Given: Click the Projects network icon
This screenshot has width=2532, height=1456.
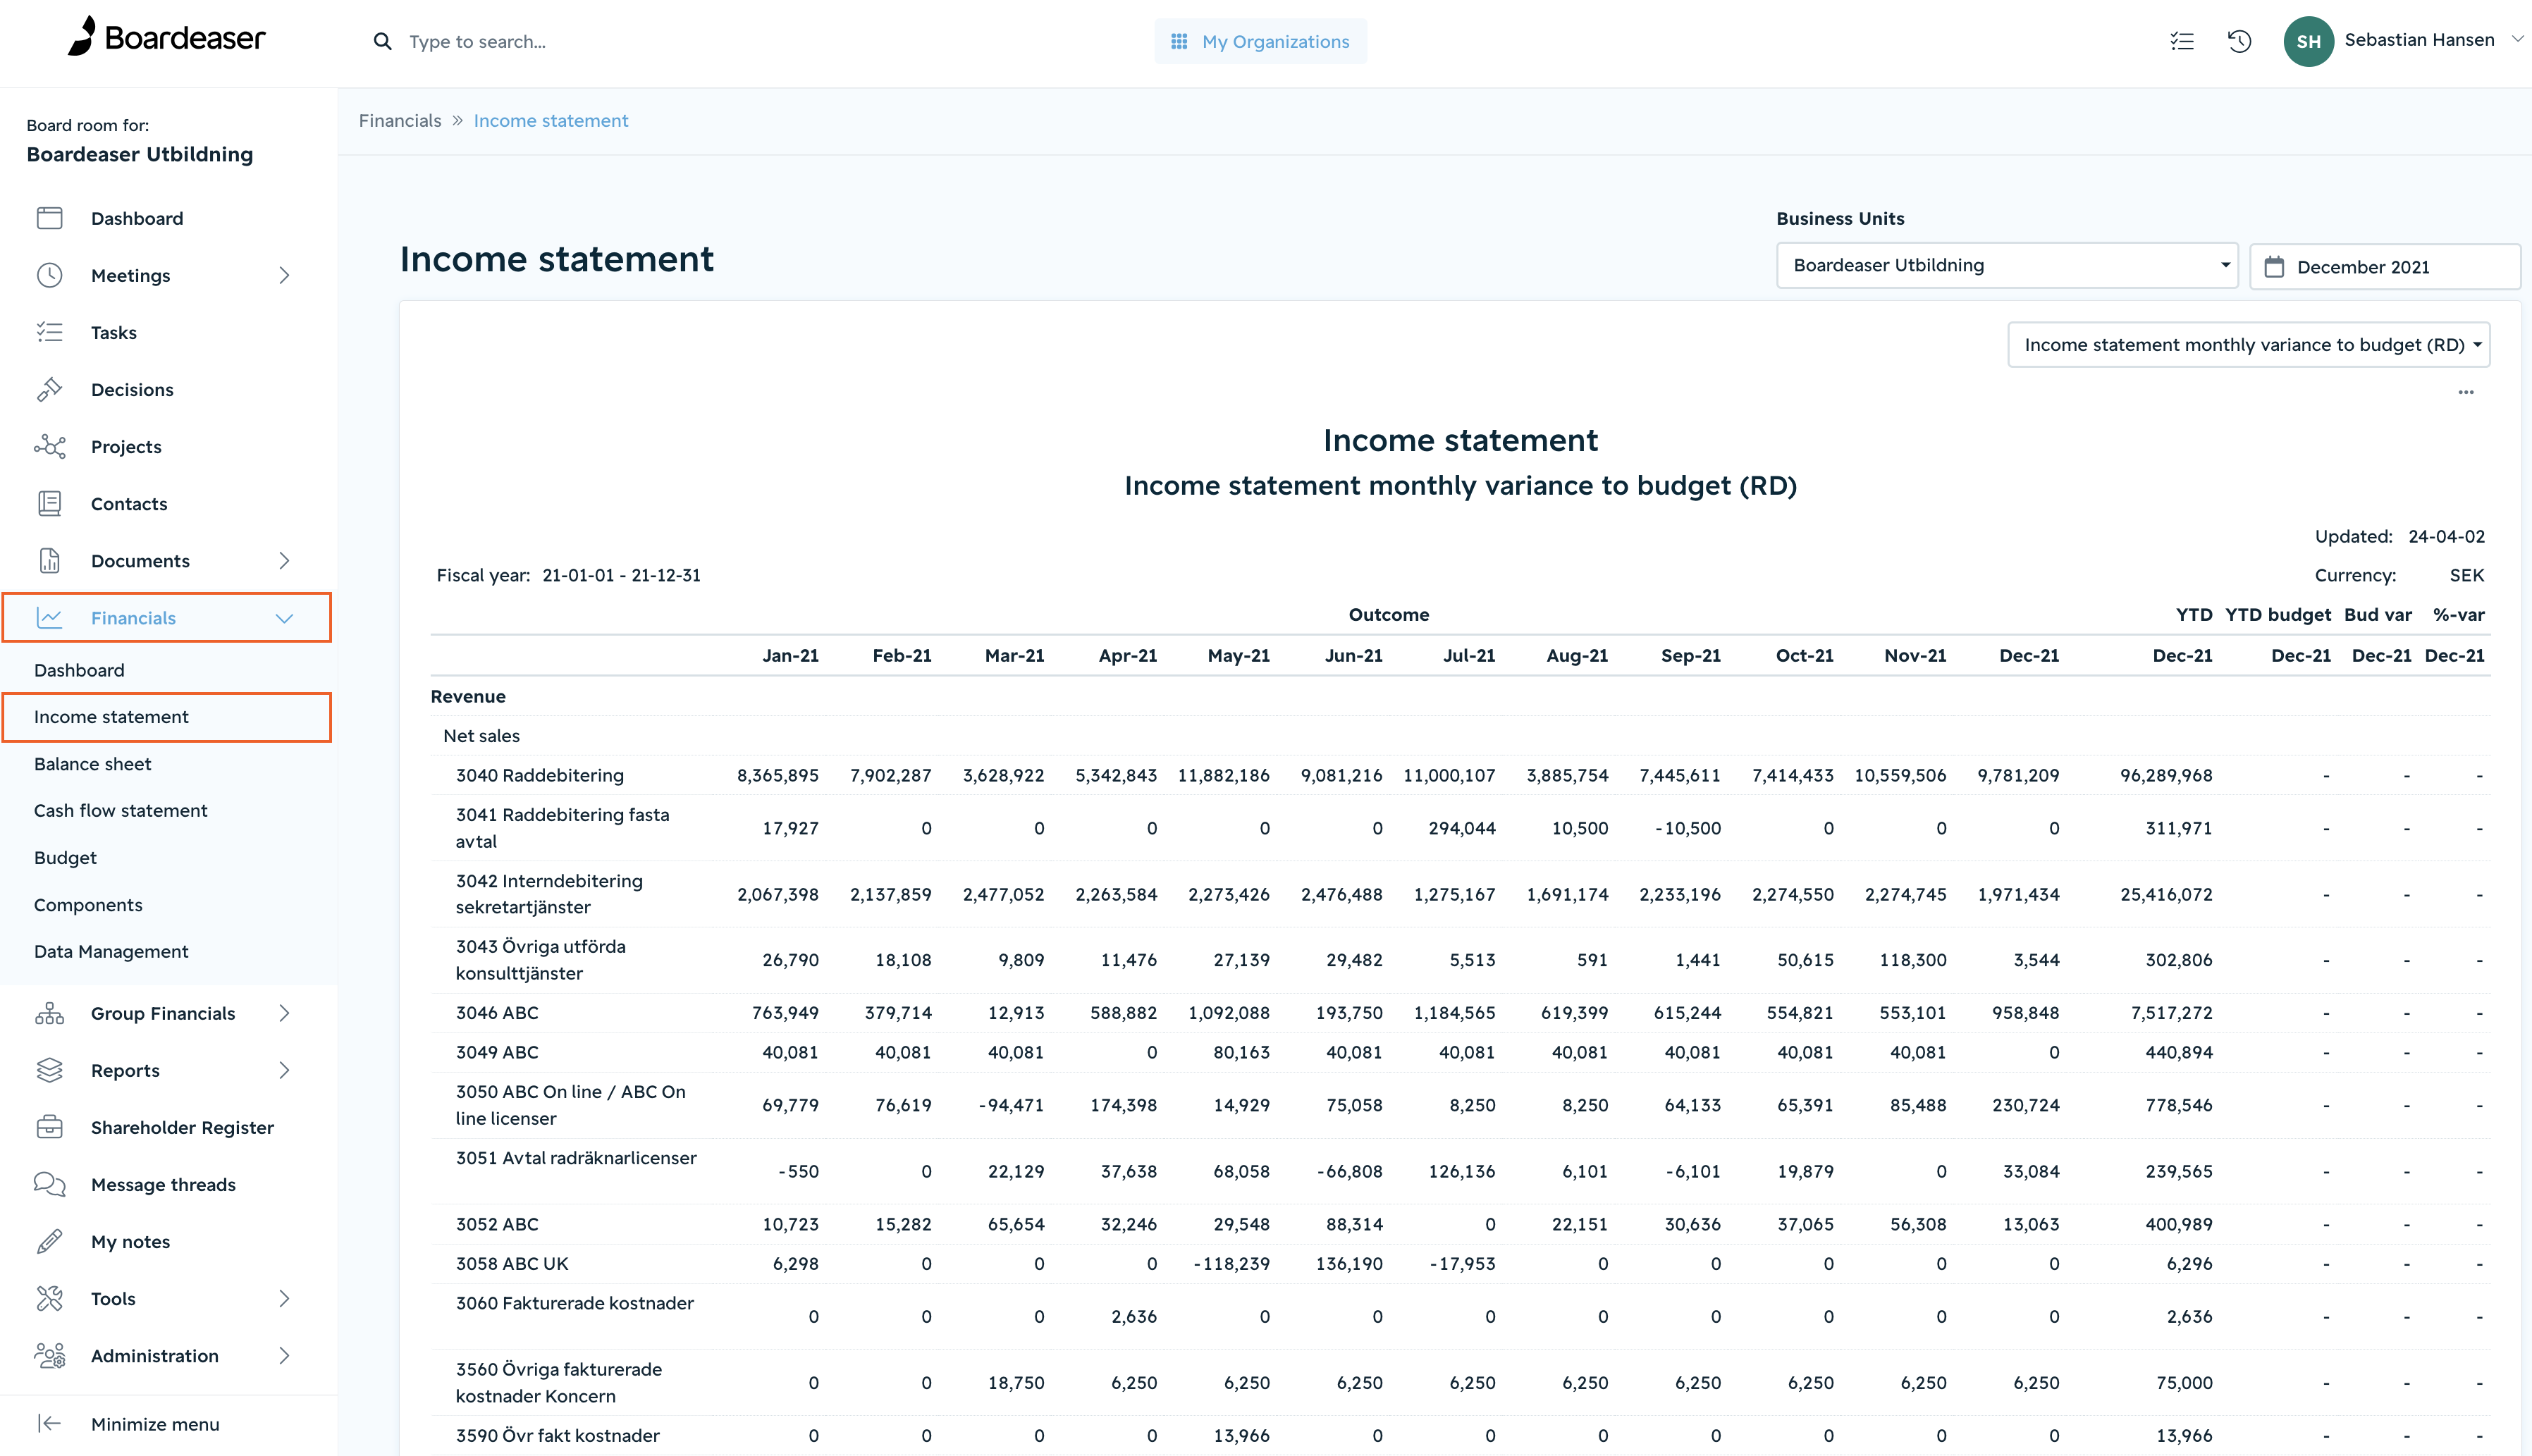Looking at the screenshot, I should (x=49, y=446).
